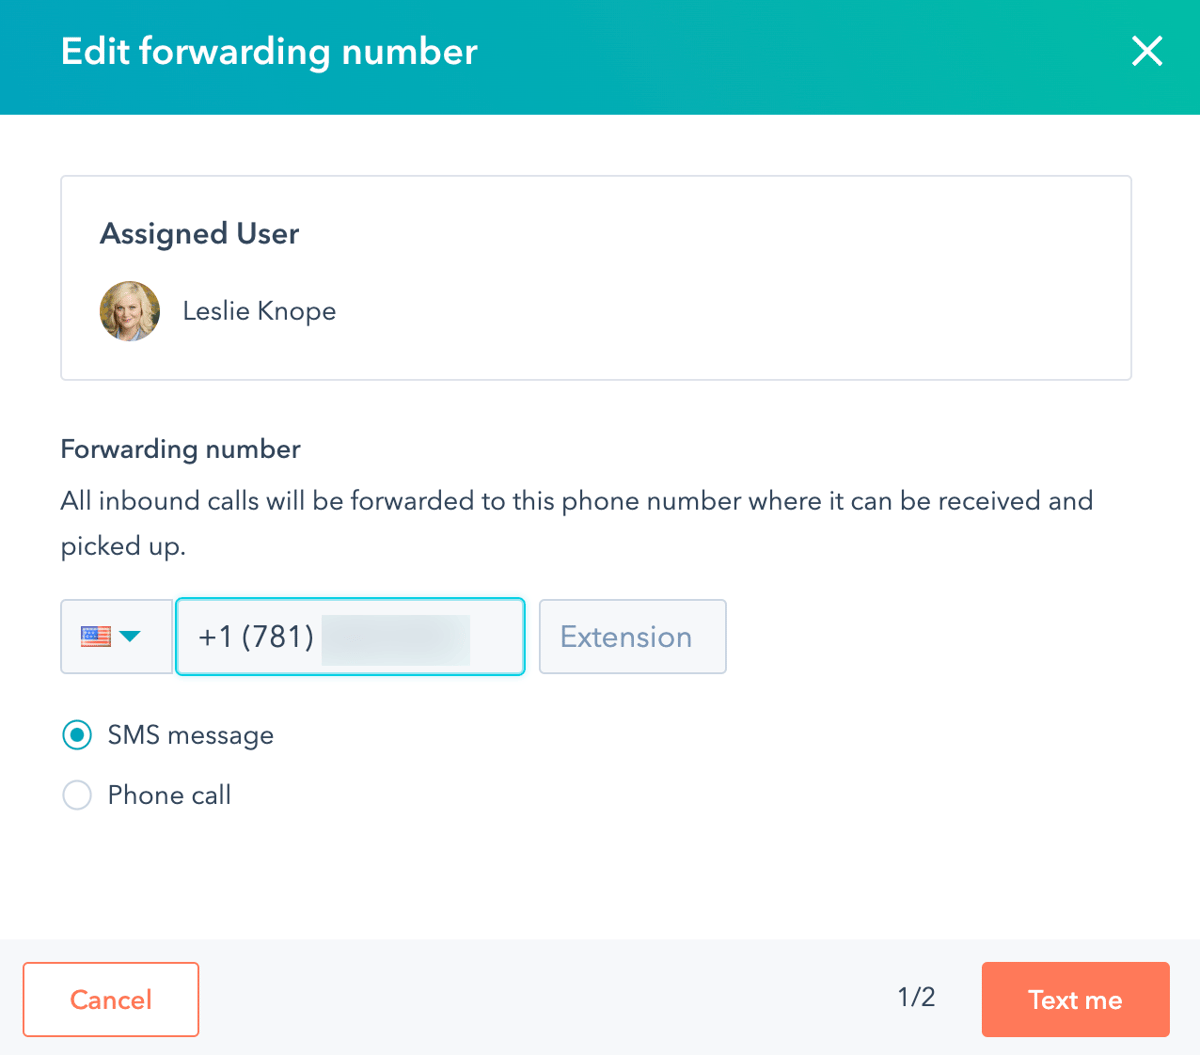Click the 1/2 step indicator
Viewport: 1200px width, 1055px height.
tap(915, 997)
